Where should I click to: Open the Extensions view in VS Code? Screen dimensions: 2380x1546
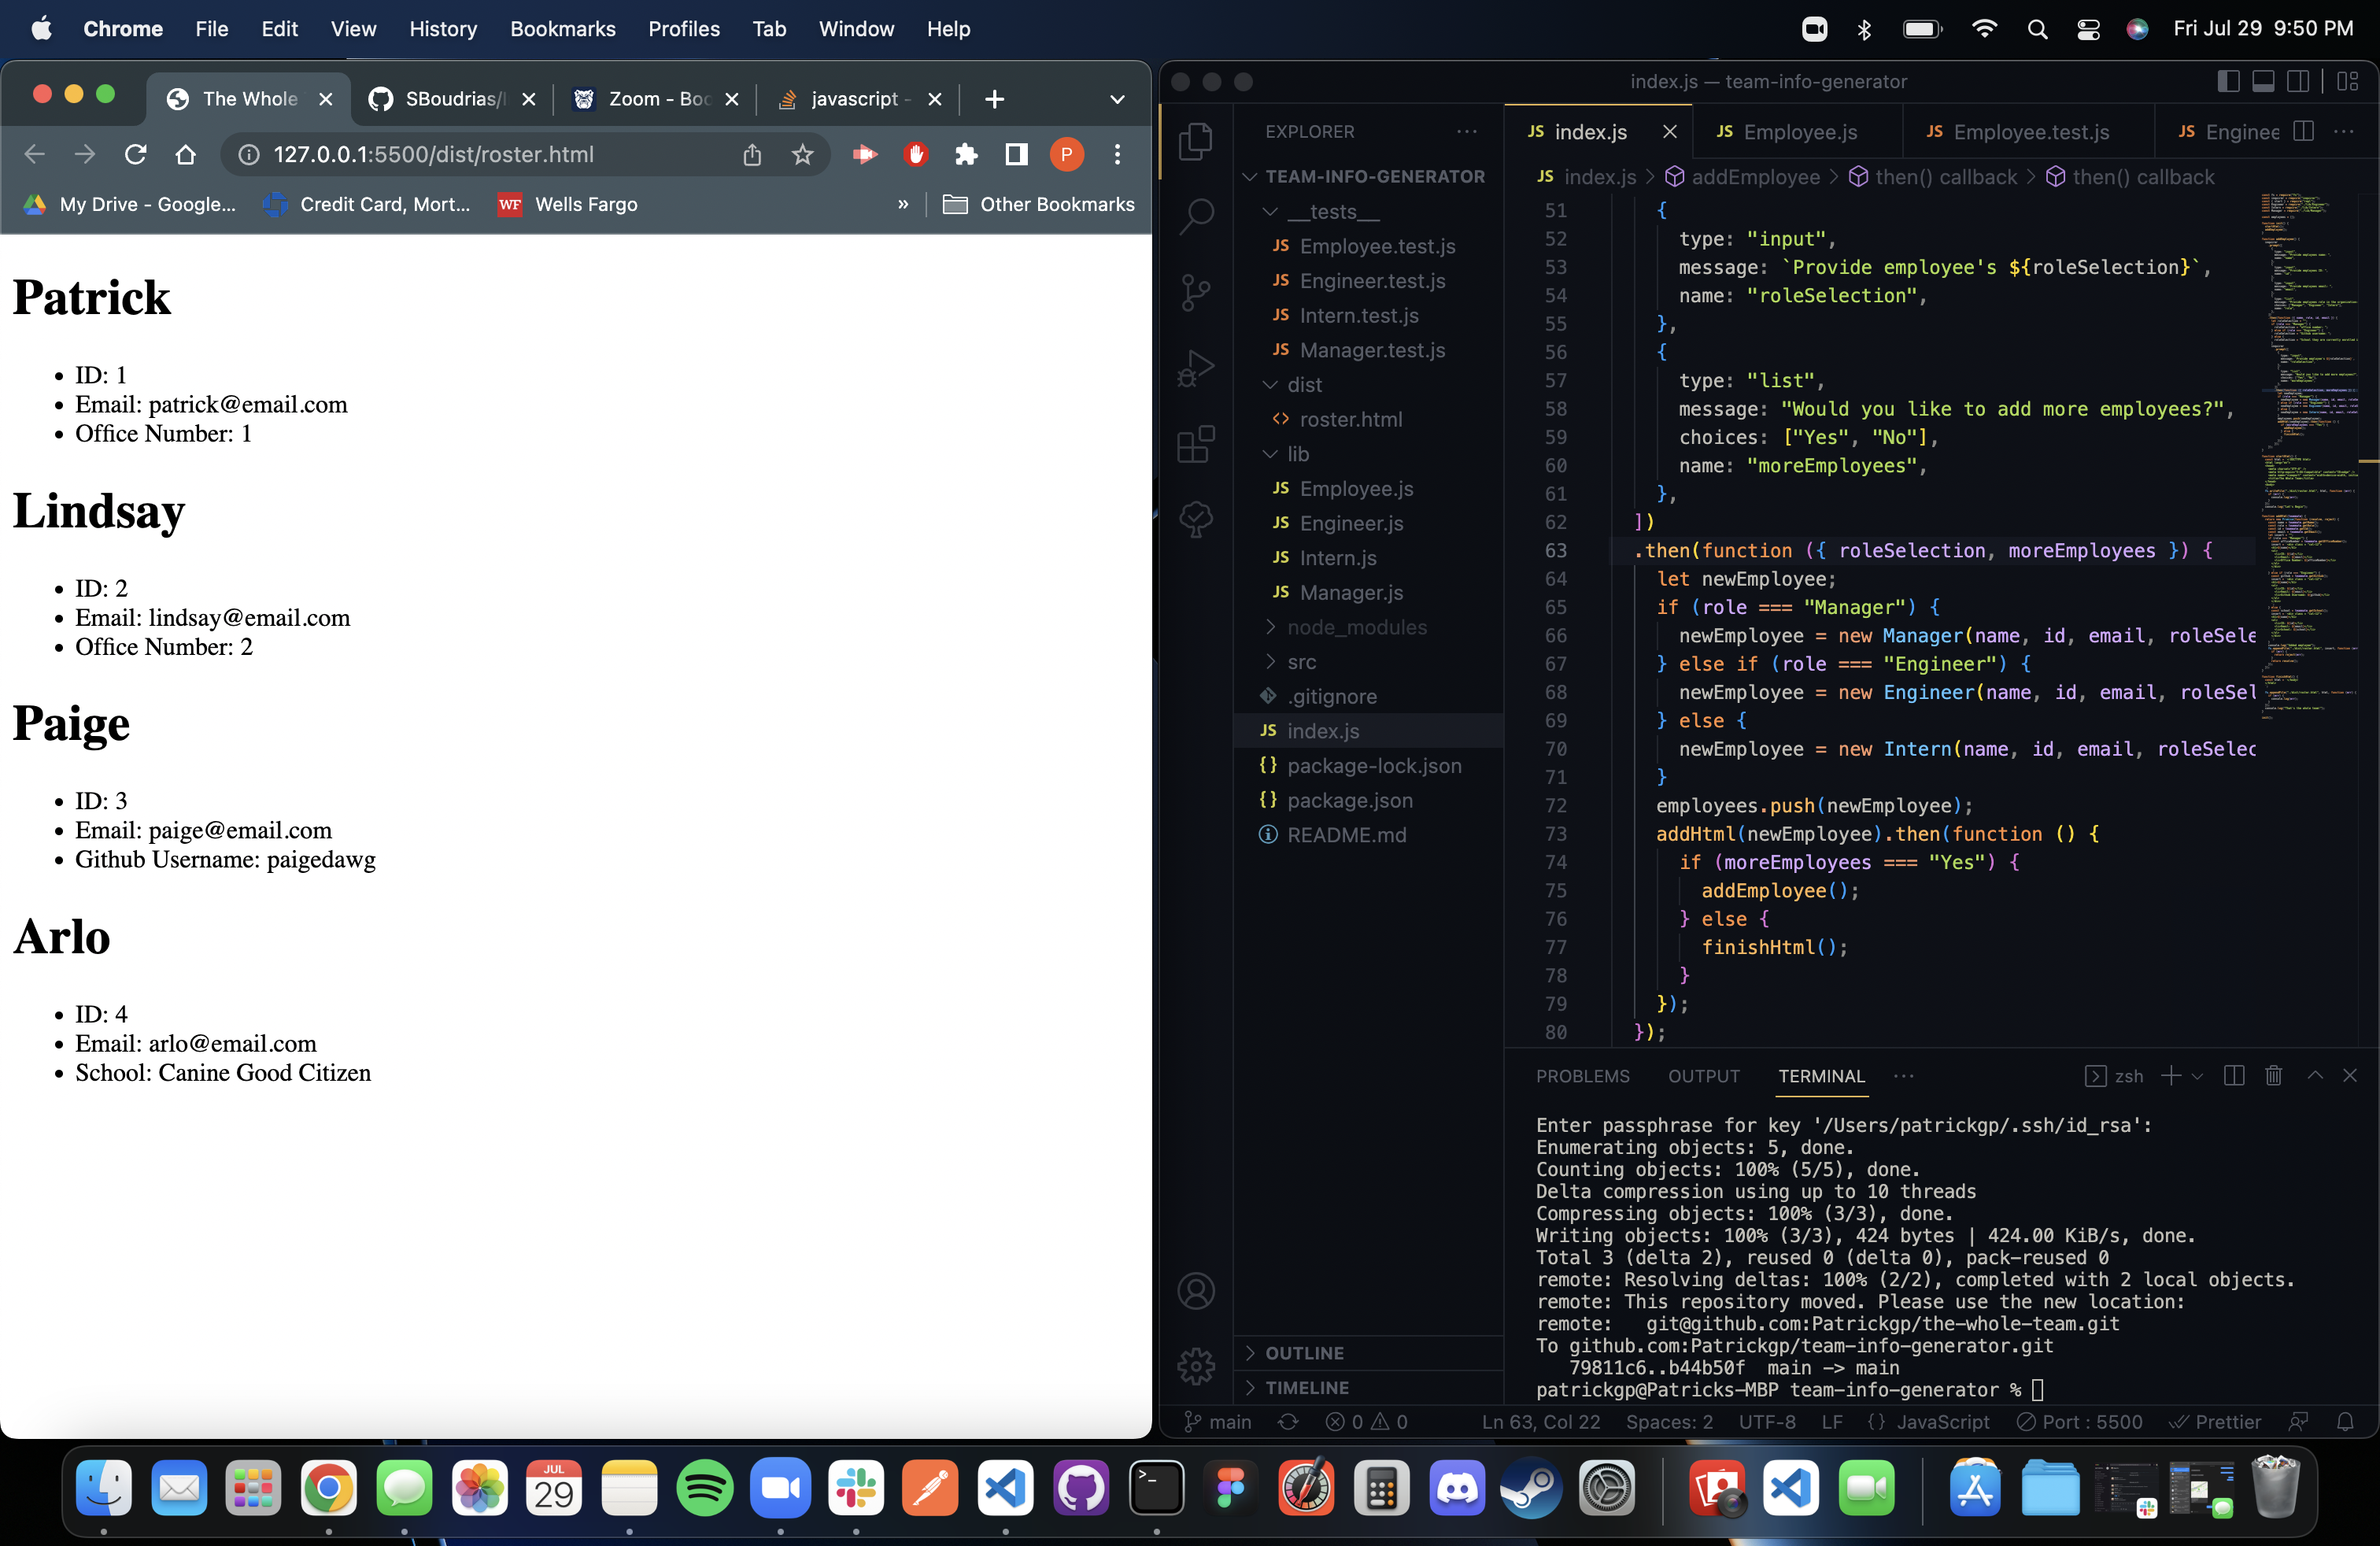coord(1196,444)
